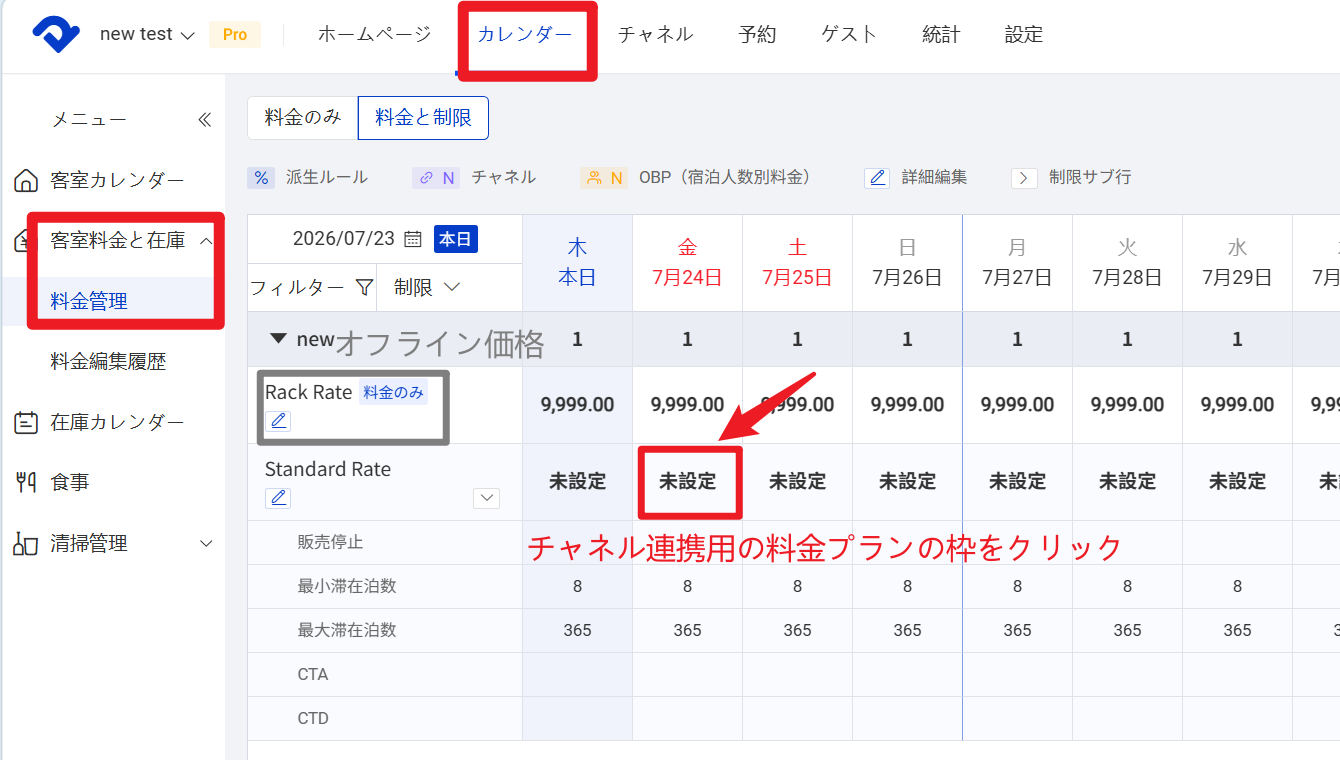Click the house icon beside 客室カレンダー
The height and width of the screenshot is (760, 1340).
[26, 181]
